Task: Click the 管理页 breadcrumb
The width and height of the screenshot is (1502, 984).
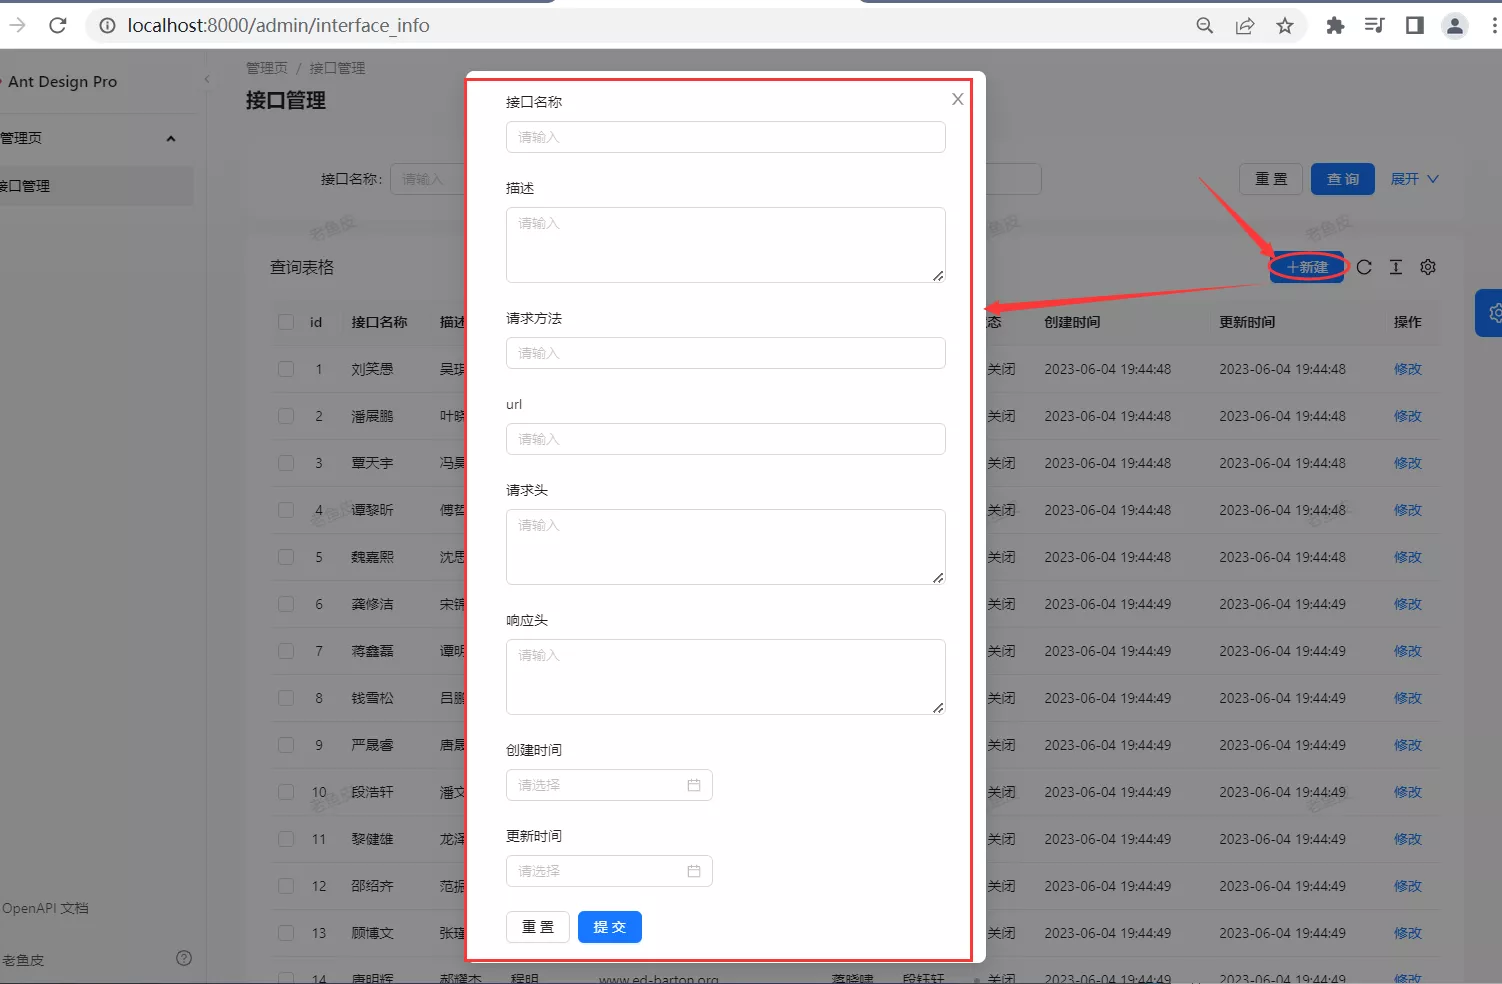Action: point(267,68)
